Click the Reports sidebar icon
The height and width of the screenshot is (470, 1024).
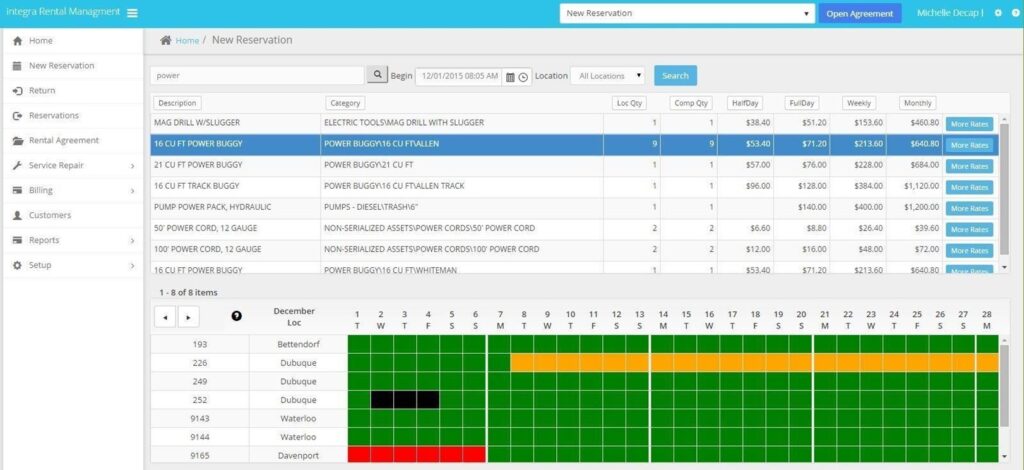18,240
